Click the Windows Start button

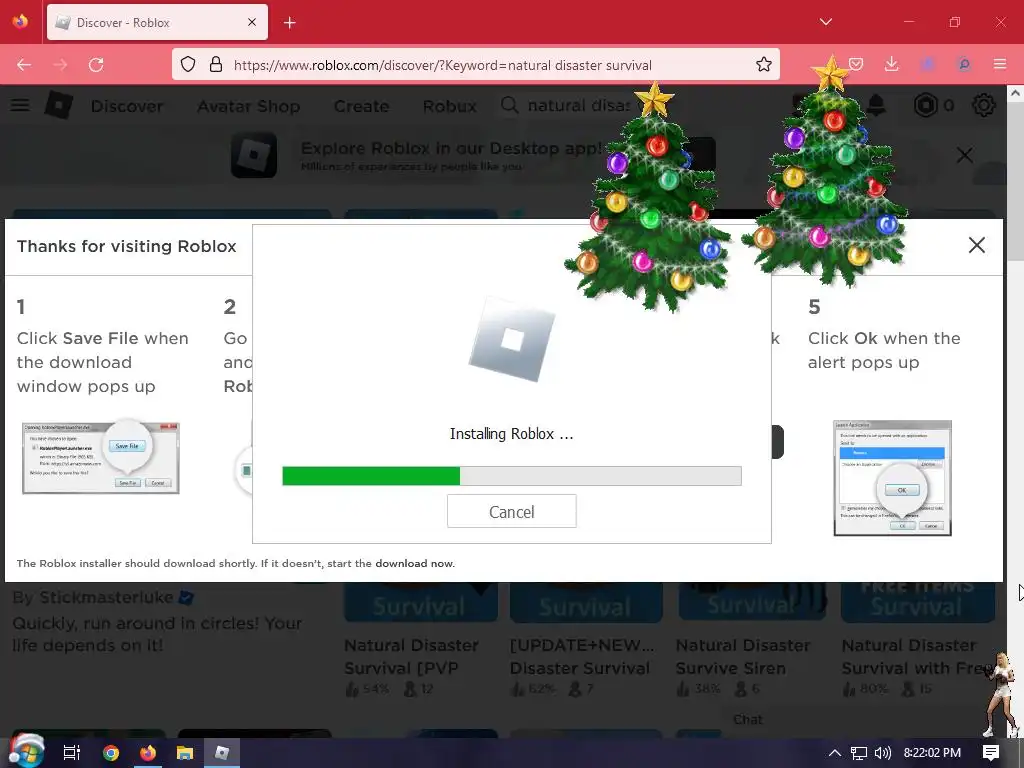[x=26, y=752]
